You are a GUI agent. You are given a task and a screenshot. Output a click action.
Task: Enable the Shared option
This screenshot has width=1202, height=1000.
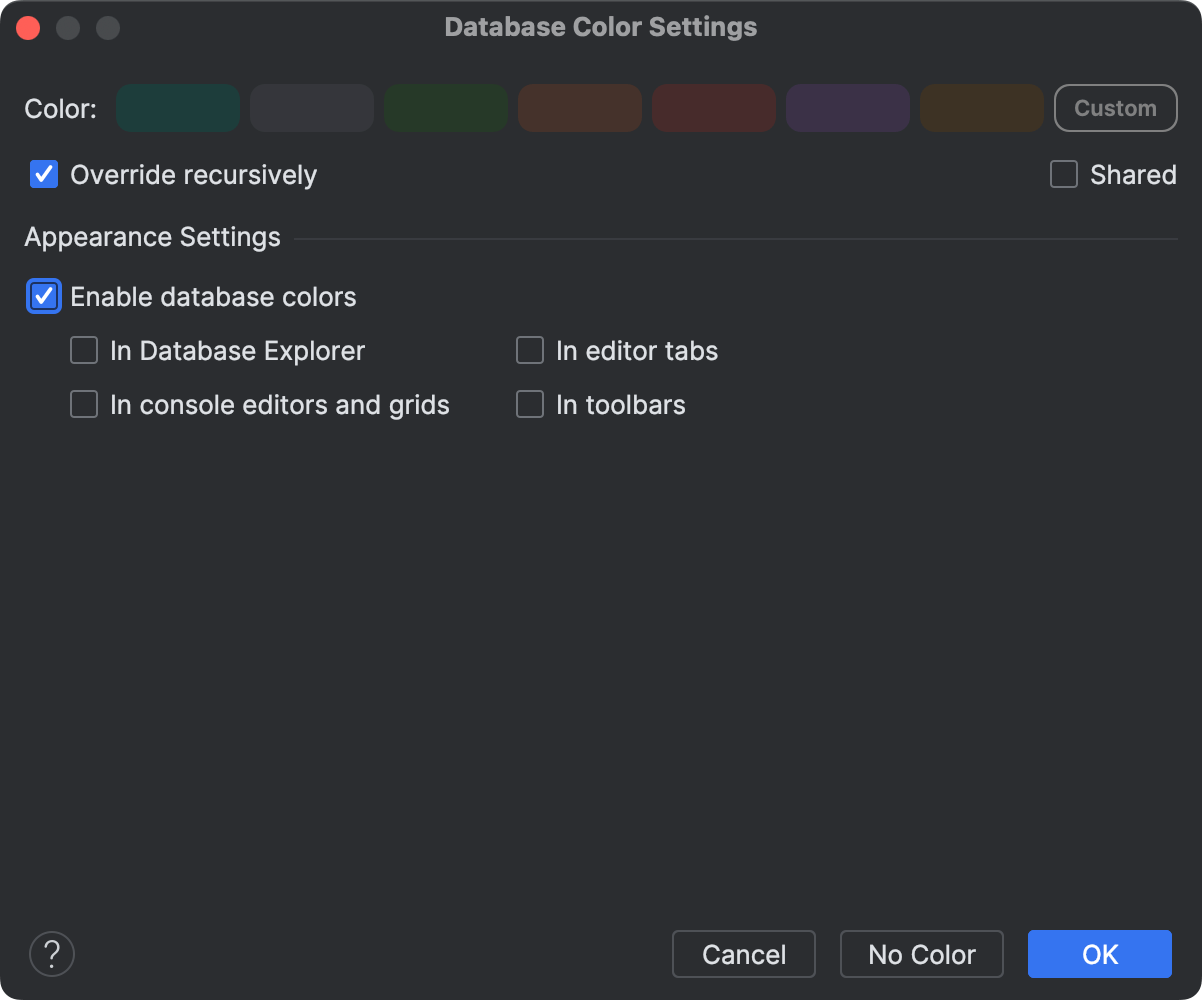click(1063, 174)
